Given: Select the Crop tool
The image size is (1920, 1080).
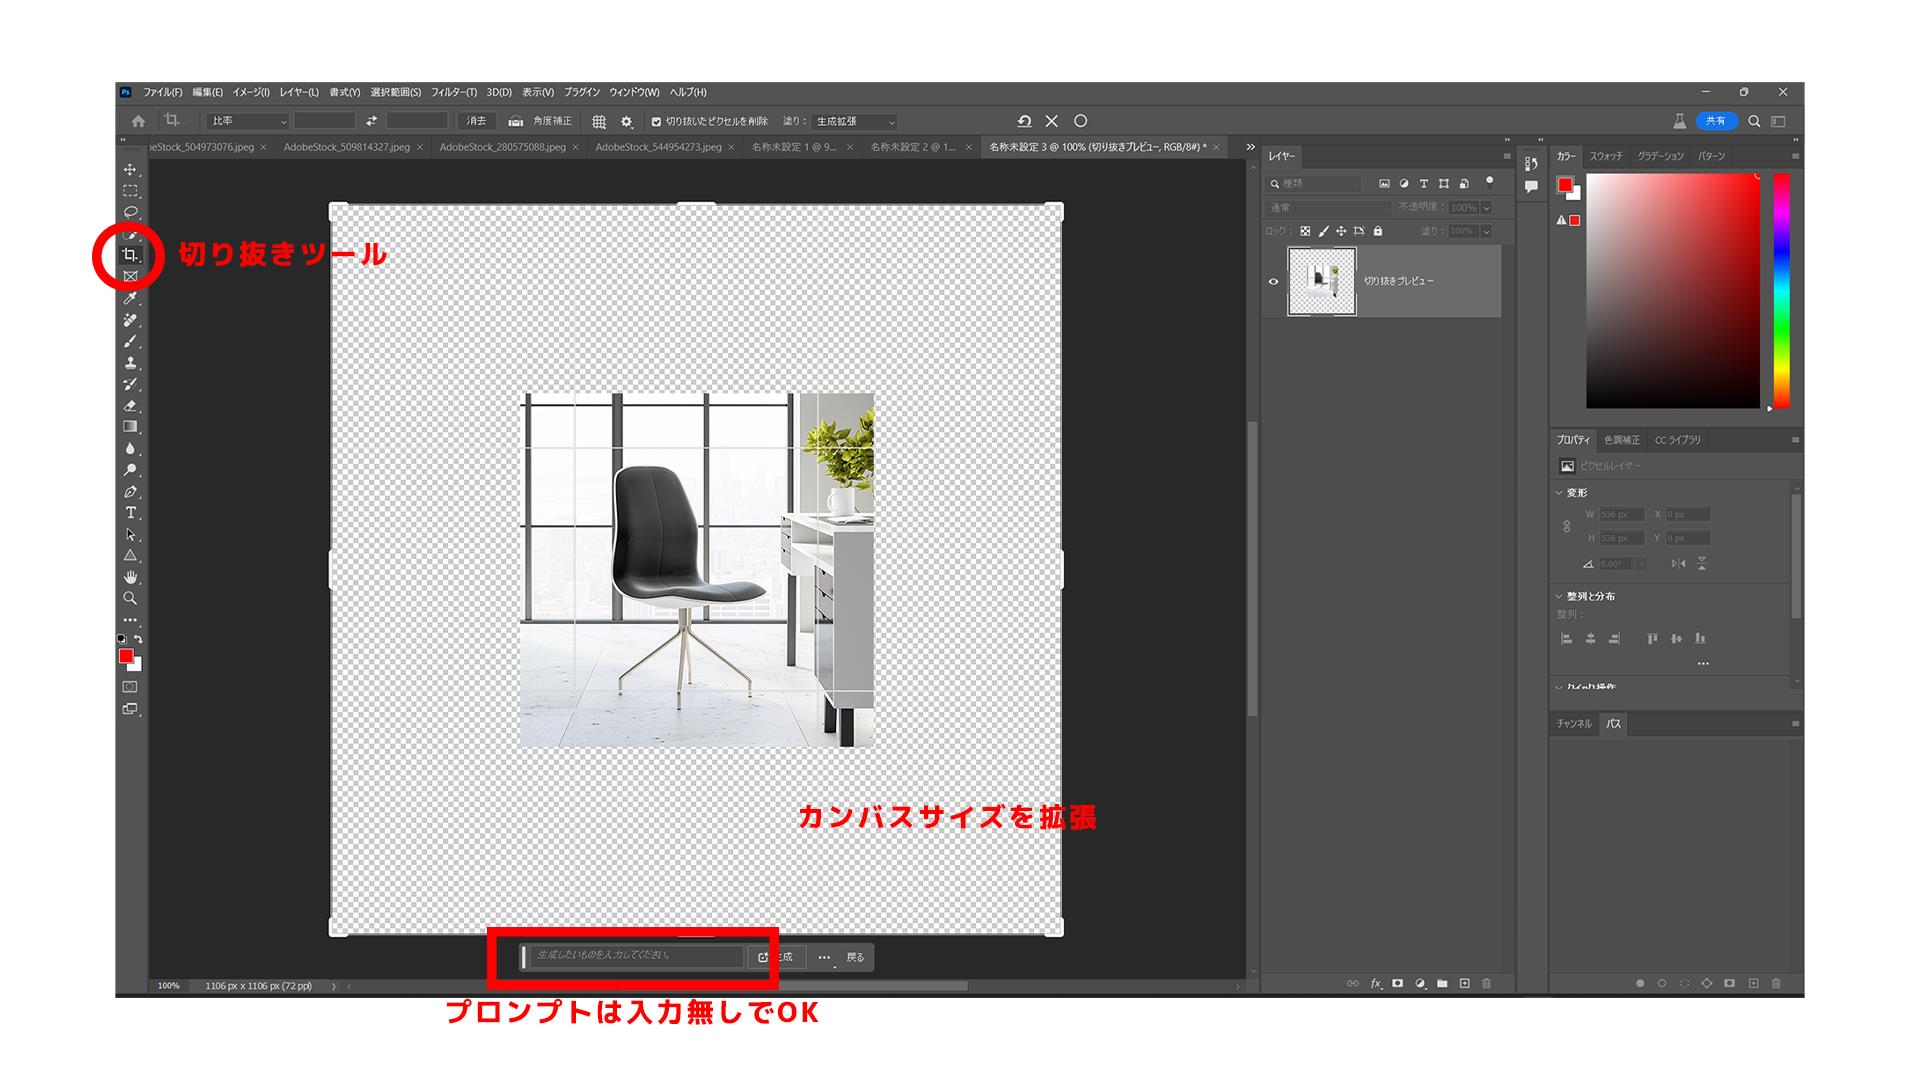Looking at the screenshot, I should [x=130, y=256].
